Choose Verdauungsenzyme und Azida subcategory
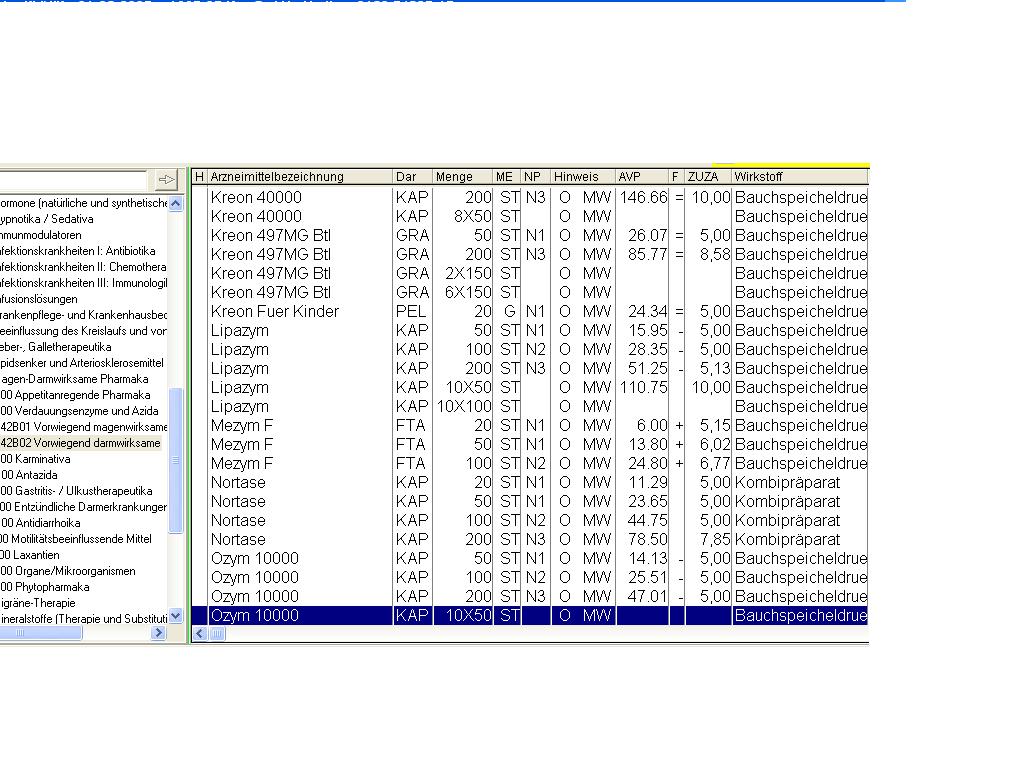The width and height of the screenshot is (1024, 768). 79,411
